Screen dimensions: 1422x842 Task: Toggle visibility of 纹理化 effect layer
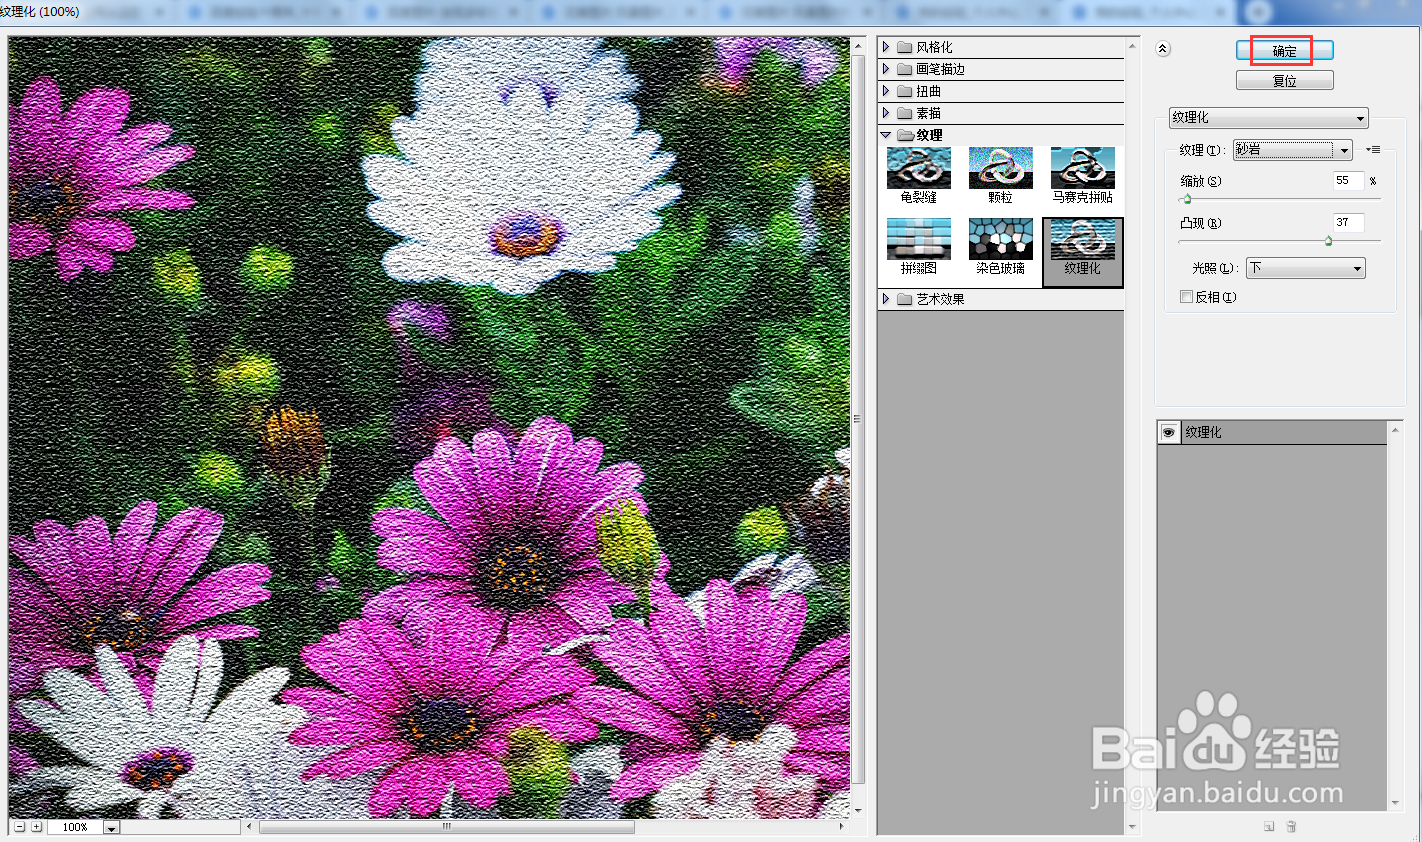[x=1168, y=432]
